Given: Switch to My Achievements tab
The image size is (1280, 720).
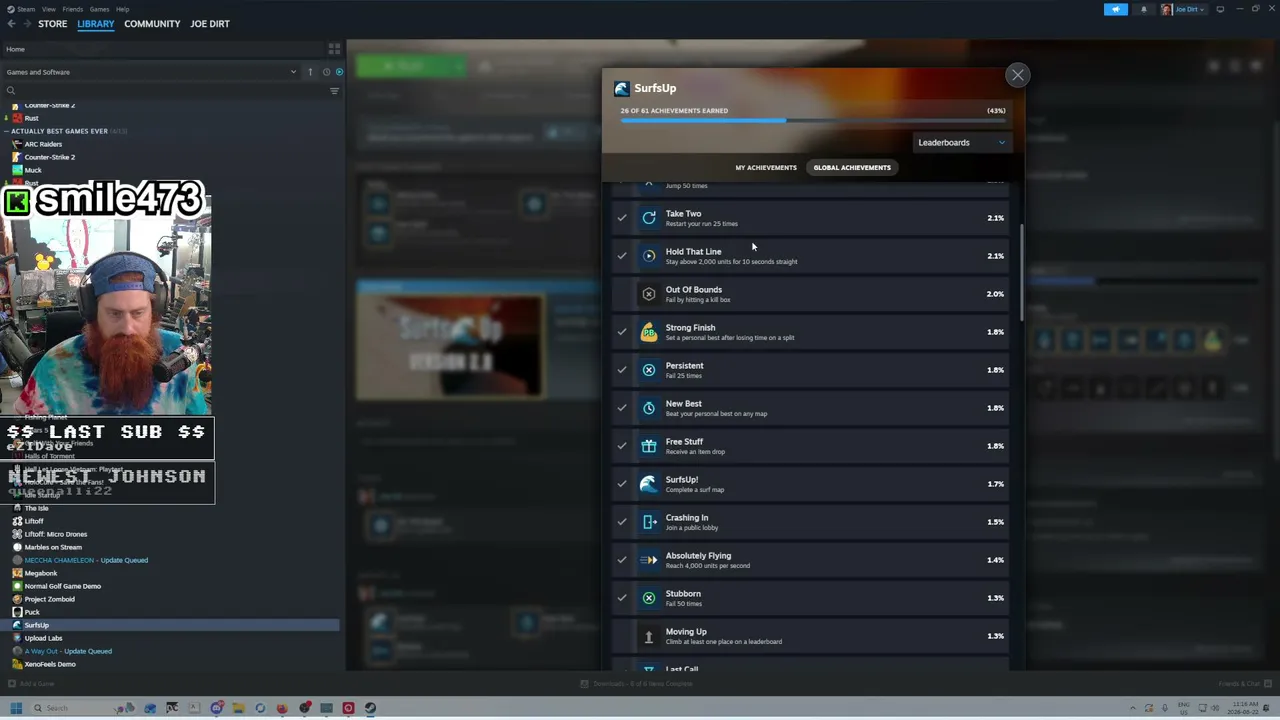Looking at the screenshot, I should click(766, 167).
